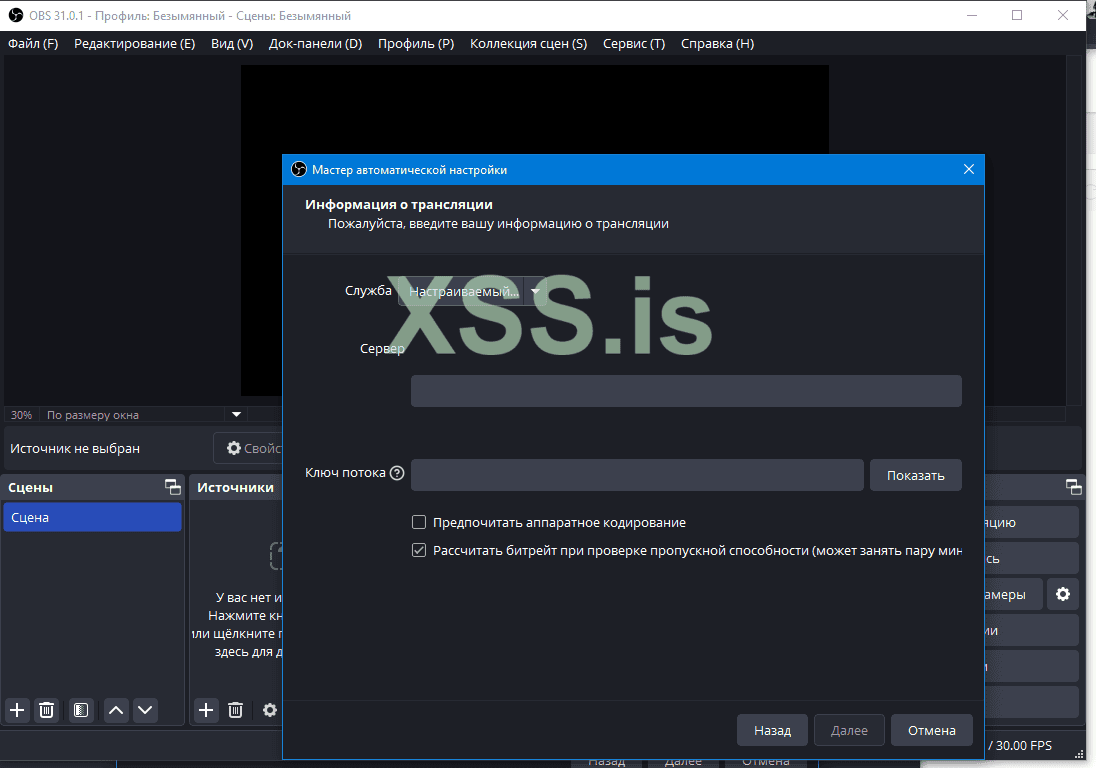Open the Сервис (T) menu
This screenshot has width=1096, height=768.
pos(634,43)
